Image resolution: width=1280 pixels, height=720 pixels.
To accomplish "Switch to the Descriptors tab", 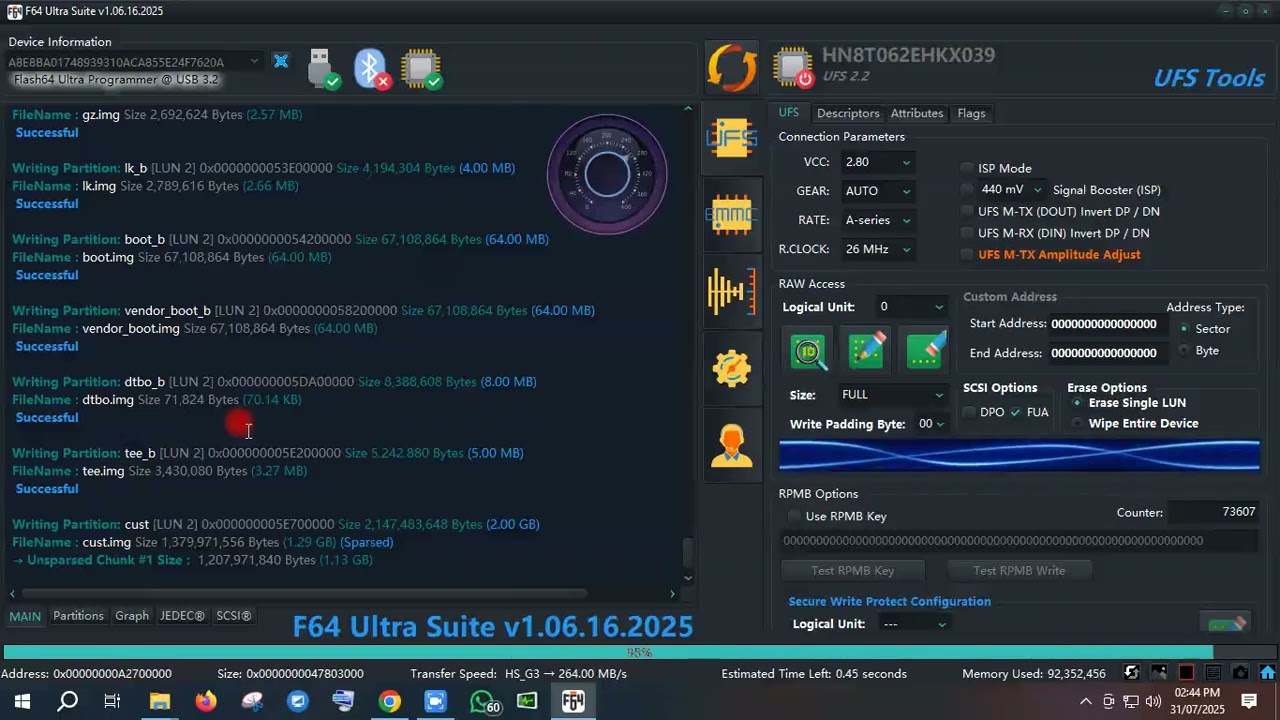I will tap(848, 113).
